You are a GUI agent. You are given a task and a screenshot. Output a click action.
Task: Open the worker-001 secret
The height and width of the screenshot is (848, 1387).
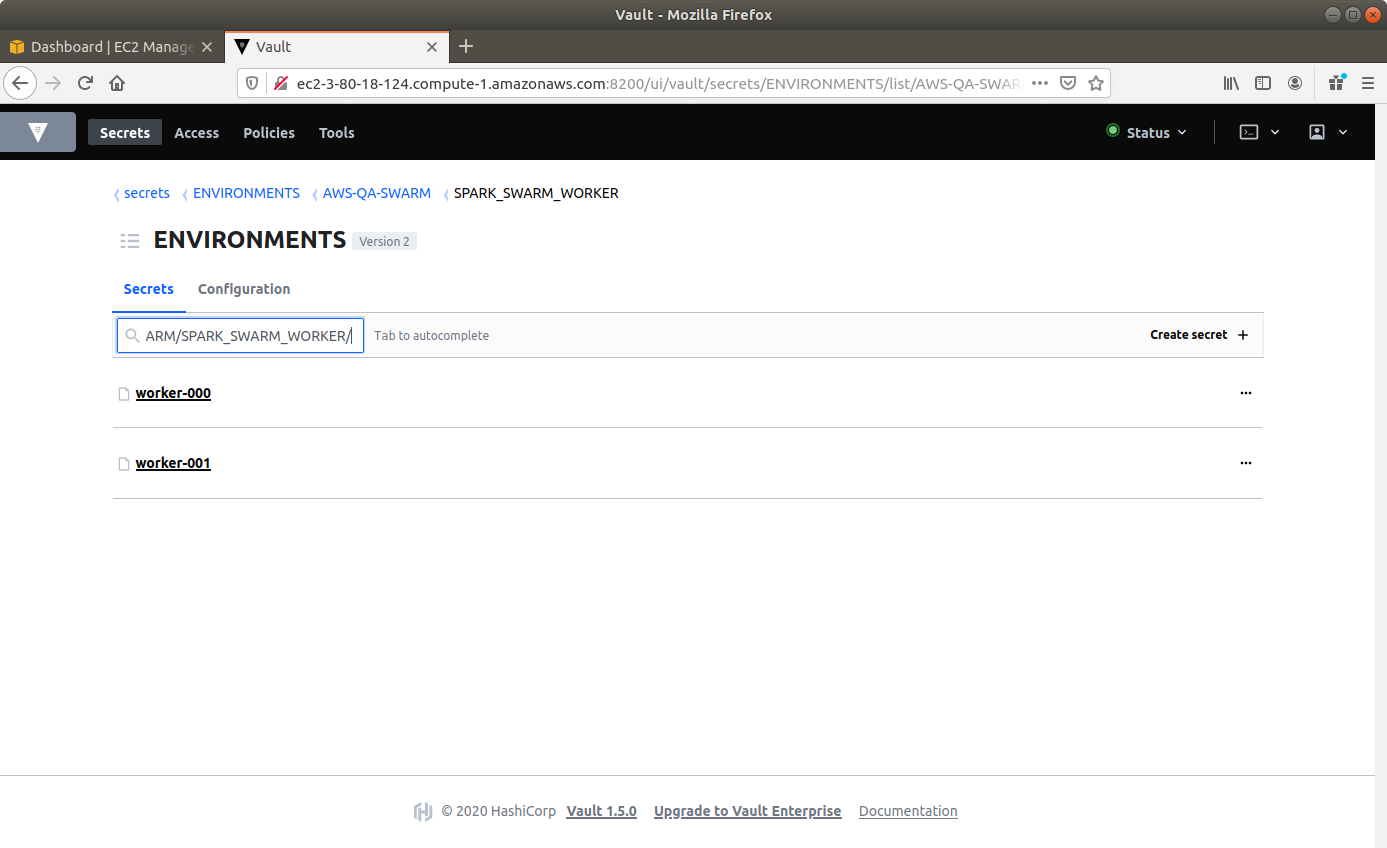coord(173,463)
